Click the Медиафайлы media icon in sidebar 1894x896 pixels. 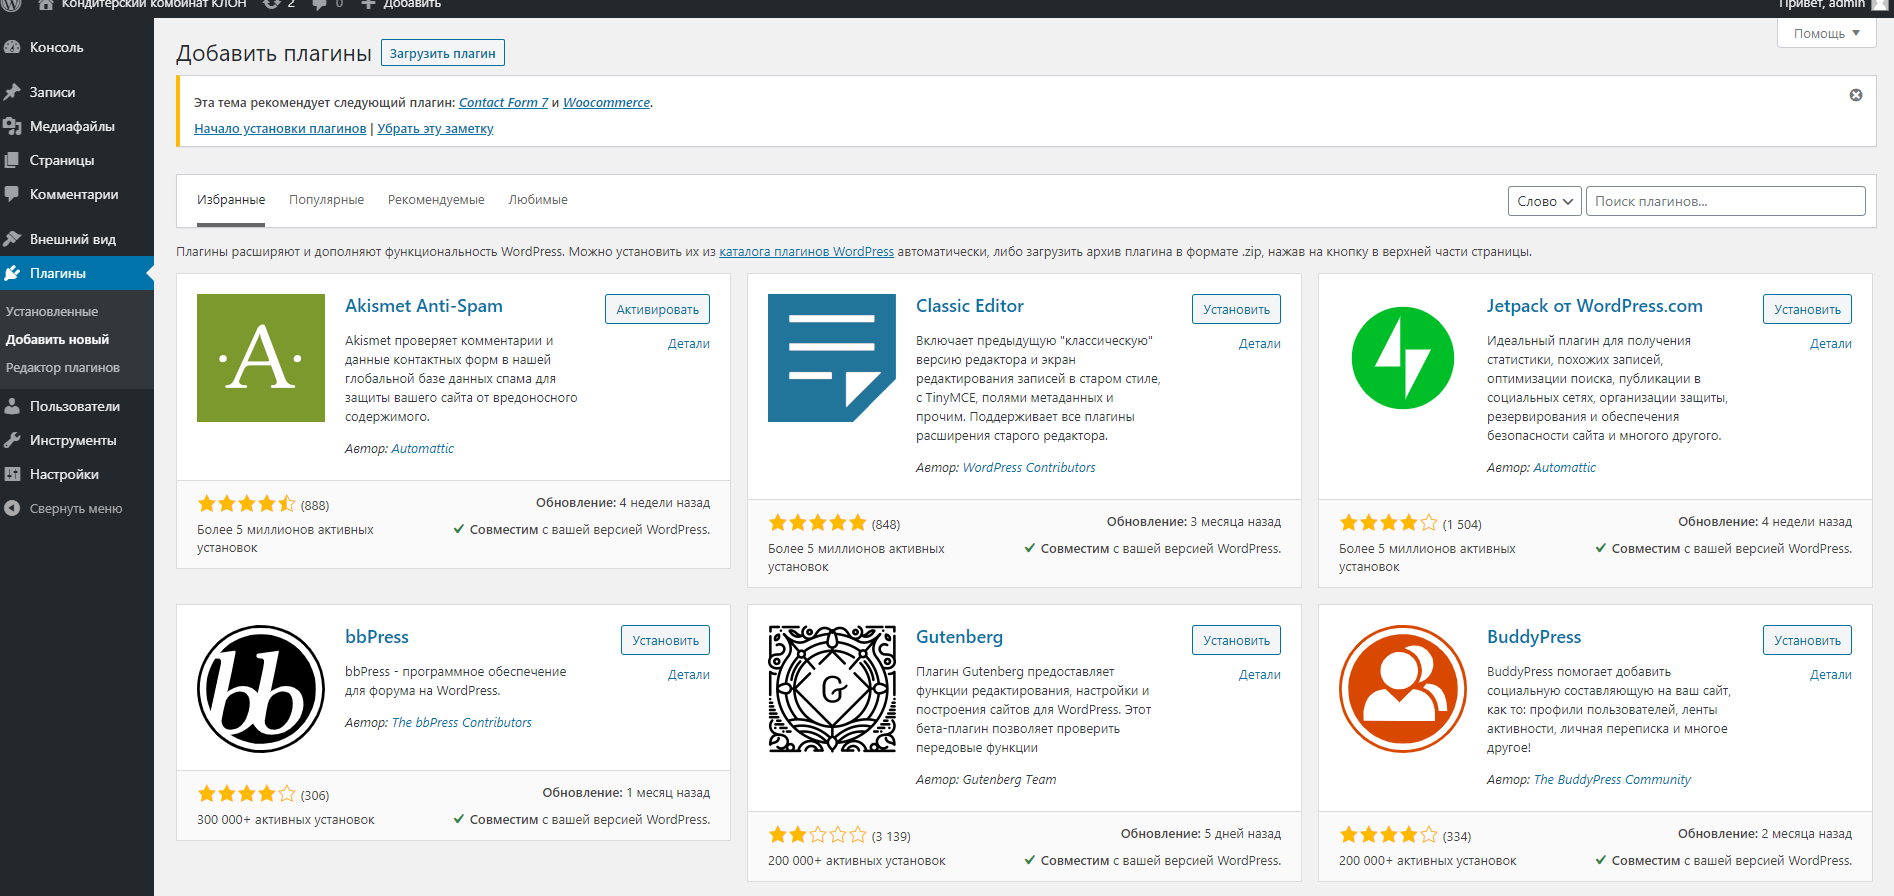pos(13,126)
